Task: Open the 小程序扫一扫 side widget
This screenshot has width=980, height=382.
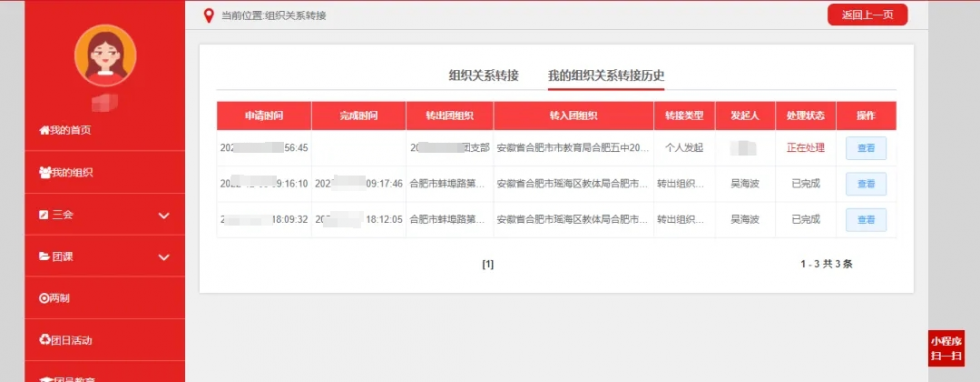Action: [946, 348]
